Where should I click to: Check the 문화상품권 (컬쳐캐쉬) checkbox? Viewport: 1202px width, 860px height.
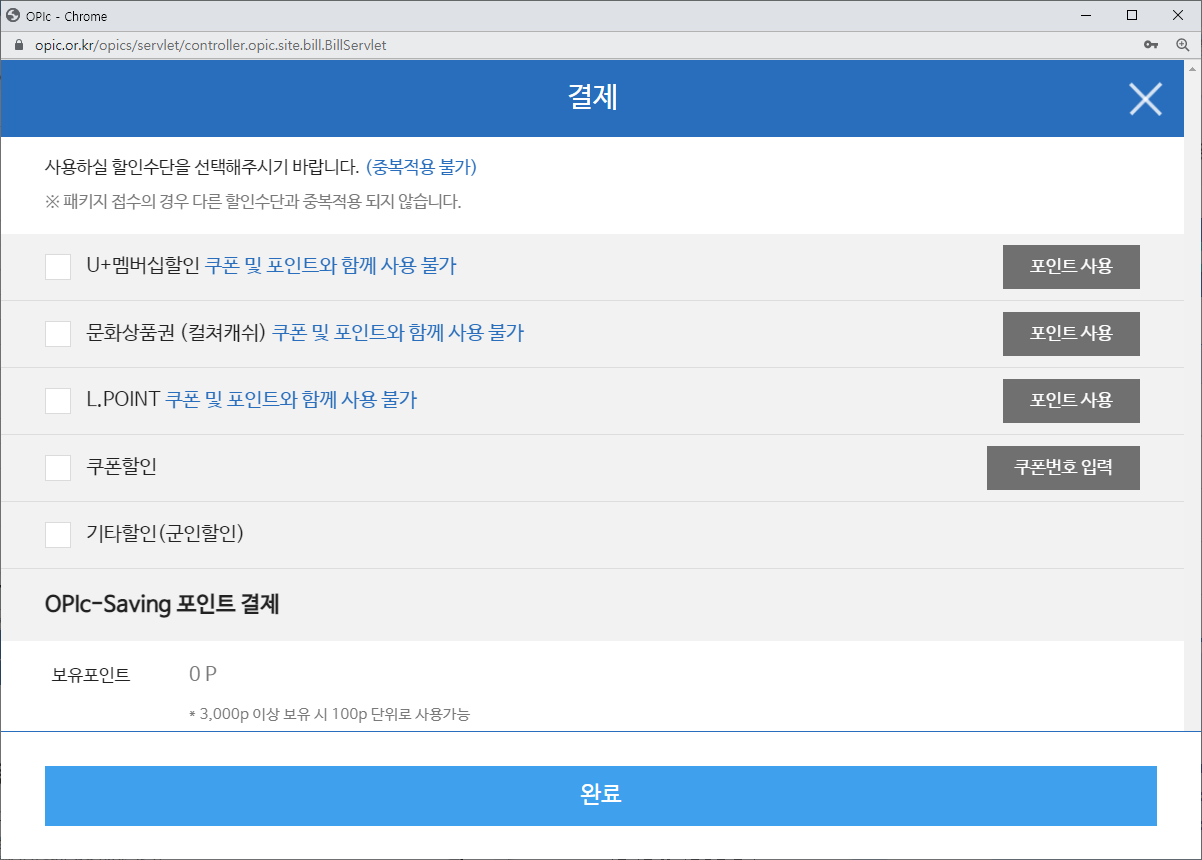[58, 334]
